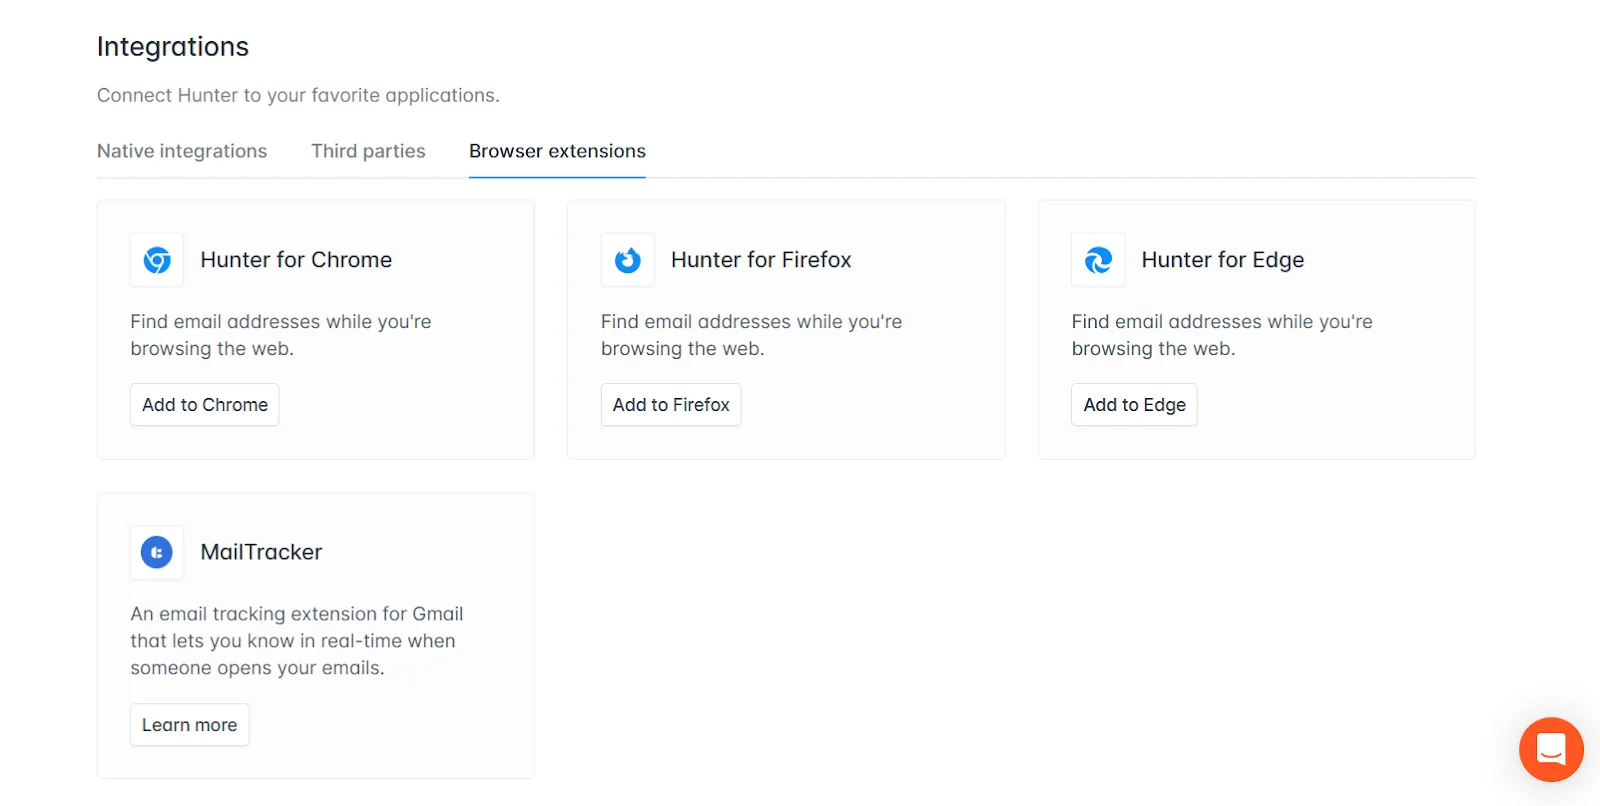Screen dimensions: 1600x806
Task: Click the Add to Chrome button
Action: click(205, 405)
